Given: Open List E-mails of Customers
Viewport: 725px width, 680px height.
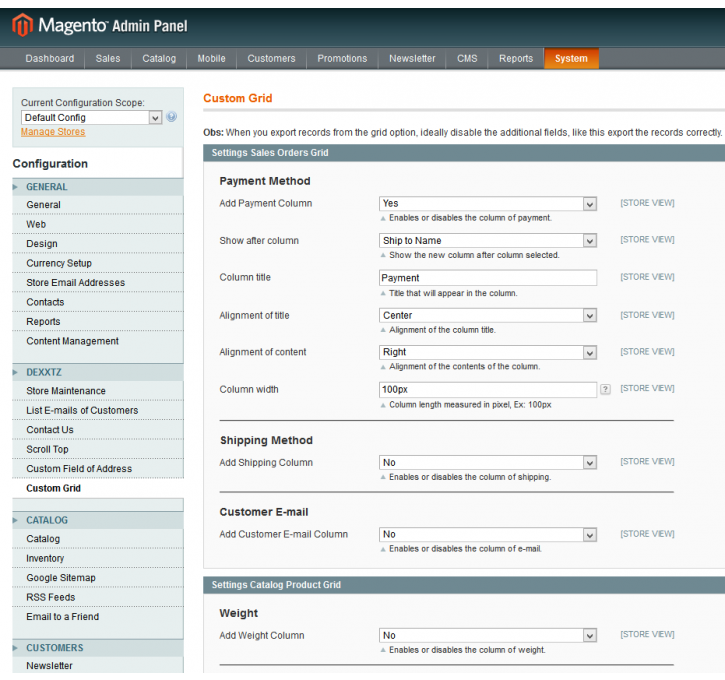Looking at the screenshot, I should [98, 410].
